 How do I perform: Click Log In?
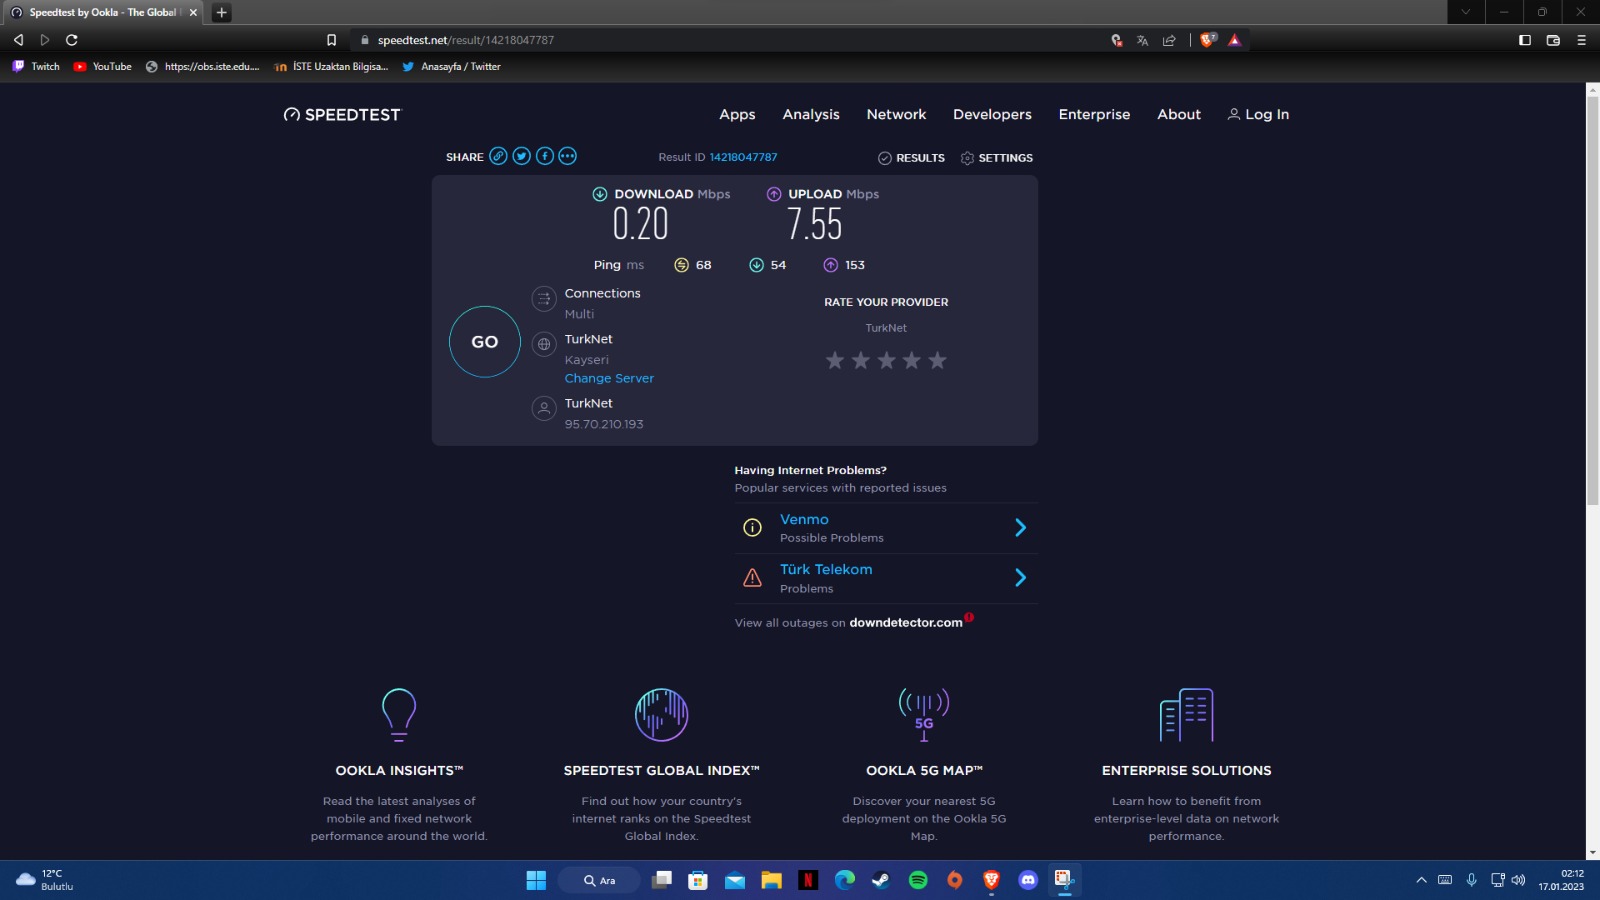coord(1258,115)
